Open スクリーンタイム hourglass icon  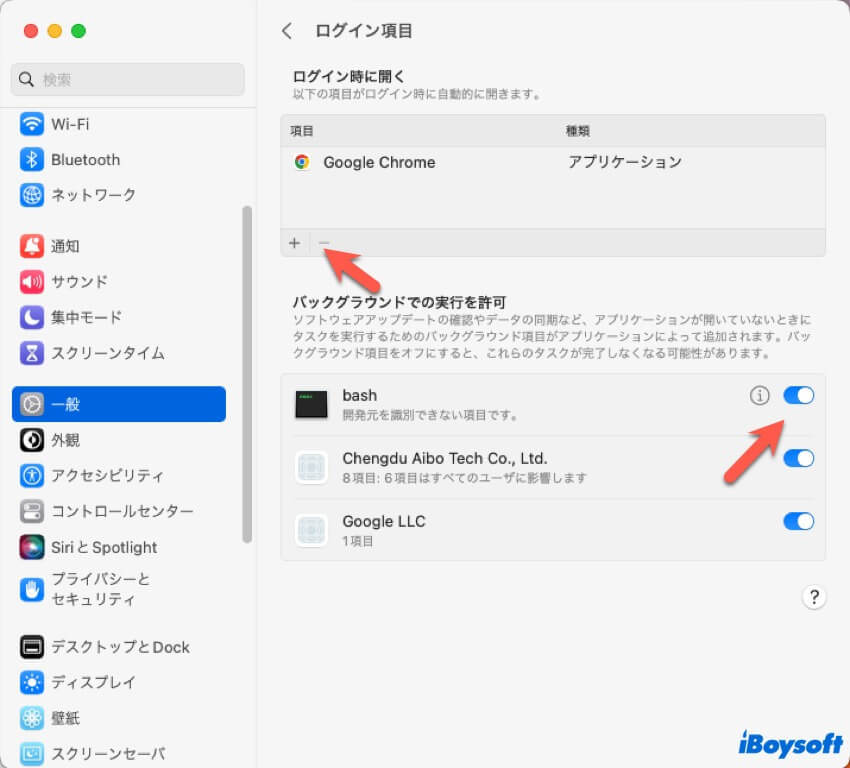pos(31,353)
